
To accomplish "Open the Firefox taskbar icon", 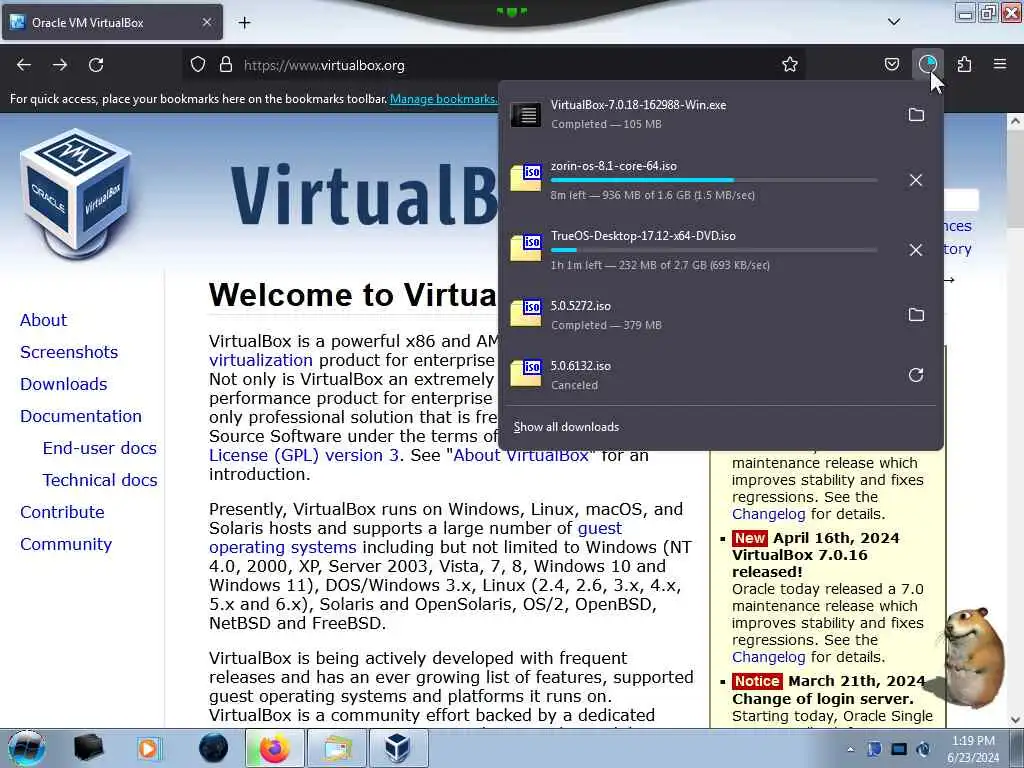I will [274, 748].
